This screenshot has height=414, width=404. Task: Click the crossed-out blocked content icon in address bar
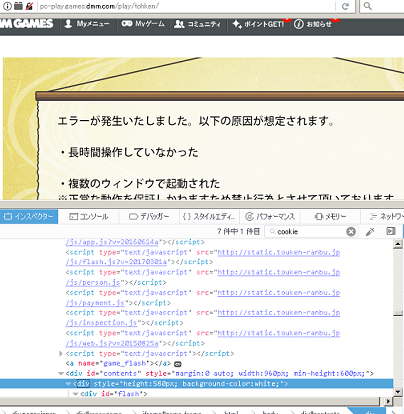(x=29, y=6)
